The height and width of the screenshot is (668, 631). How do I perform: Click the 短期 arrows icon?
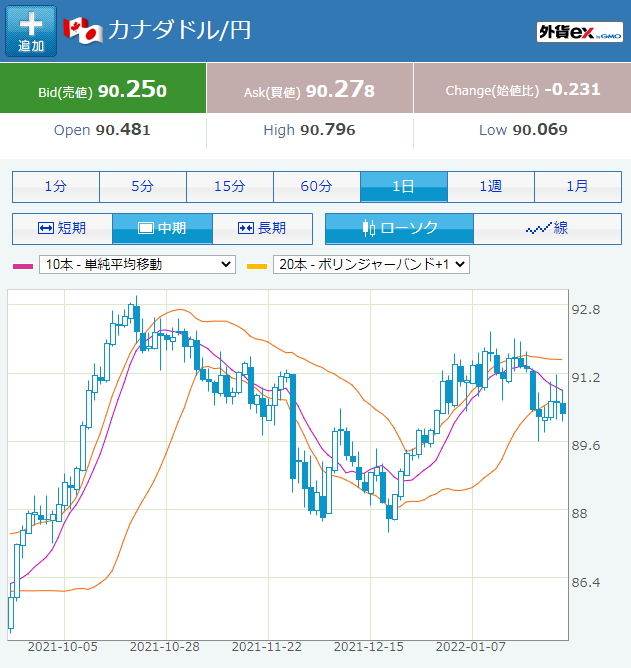46,228
